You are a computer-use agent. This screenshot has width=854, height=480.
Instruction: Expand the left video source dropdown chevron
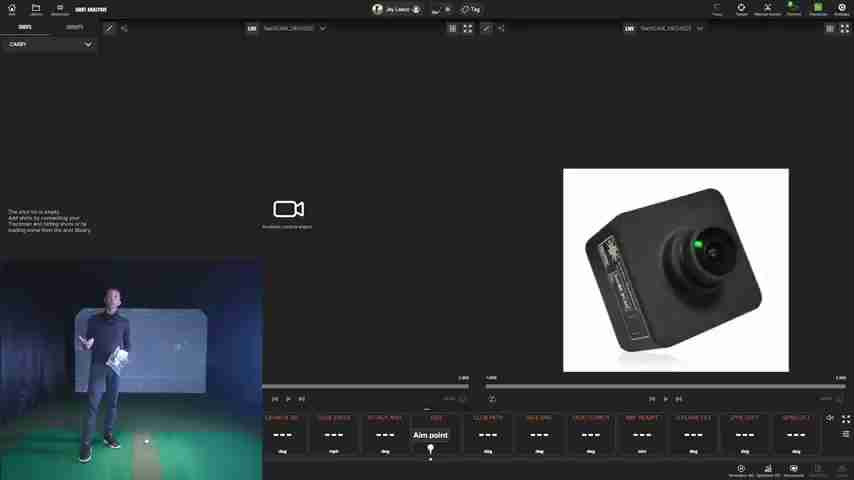pyautogui.click(x=323, y=28)
